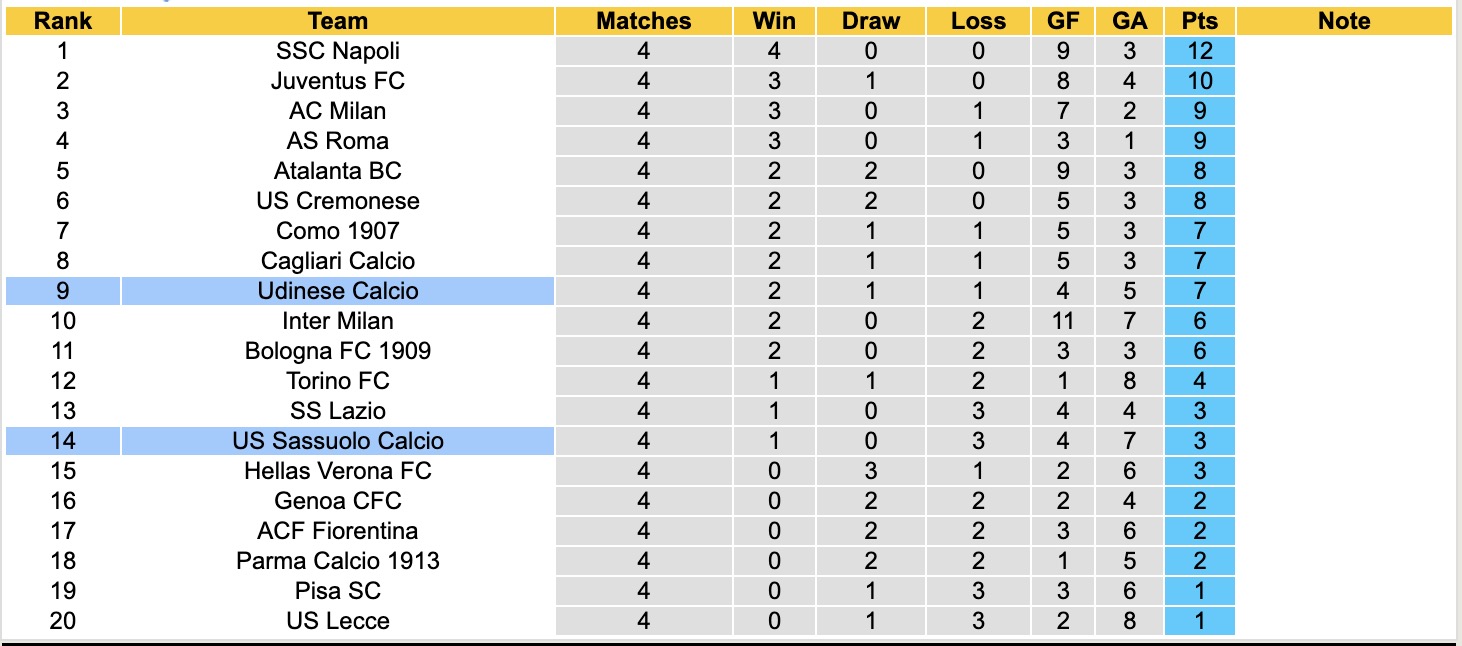Click SSC Napoli's 12 points cell

[x=1199, y=51]
